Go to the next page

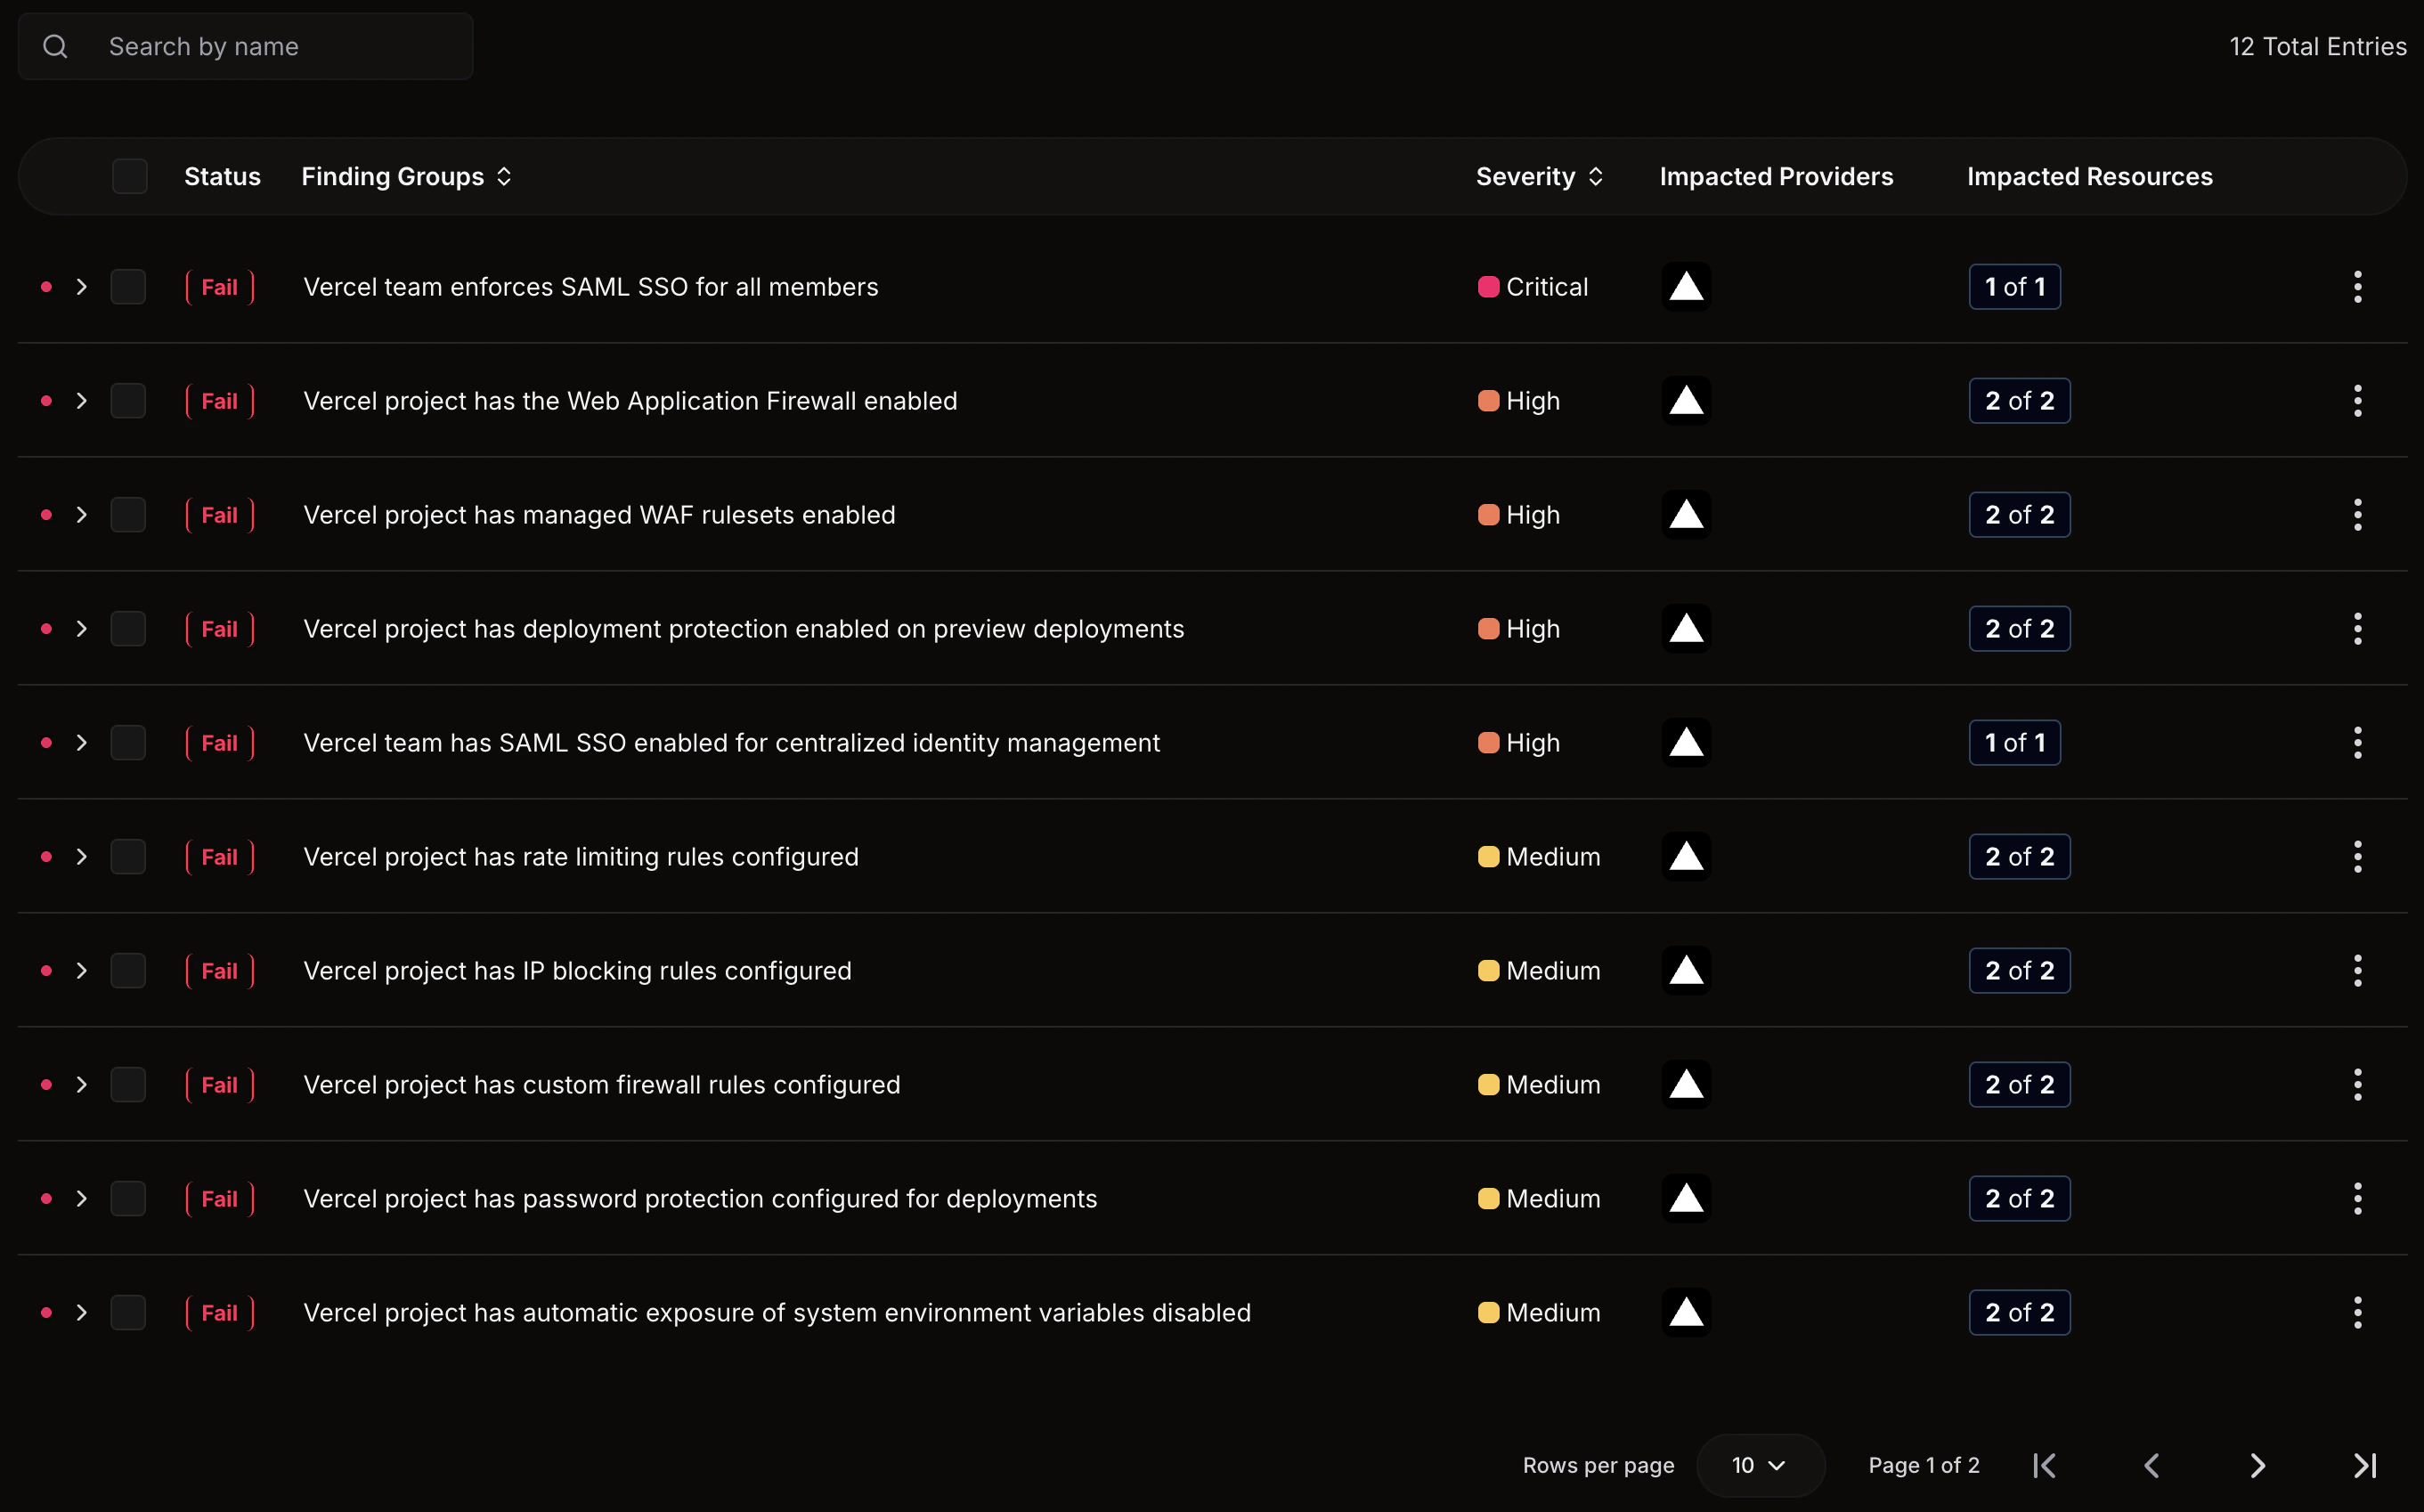pos(2258,1466)
